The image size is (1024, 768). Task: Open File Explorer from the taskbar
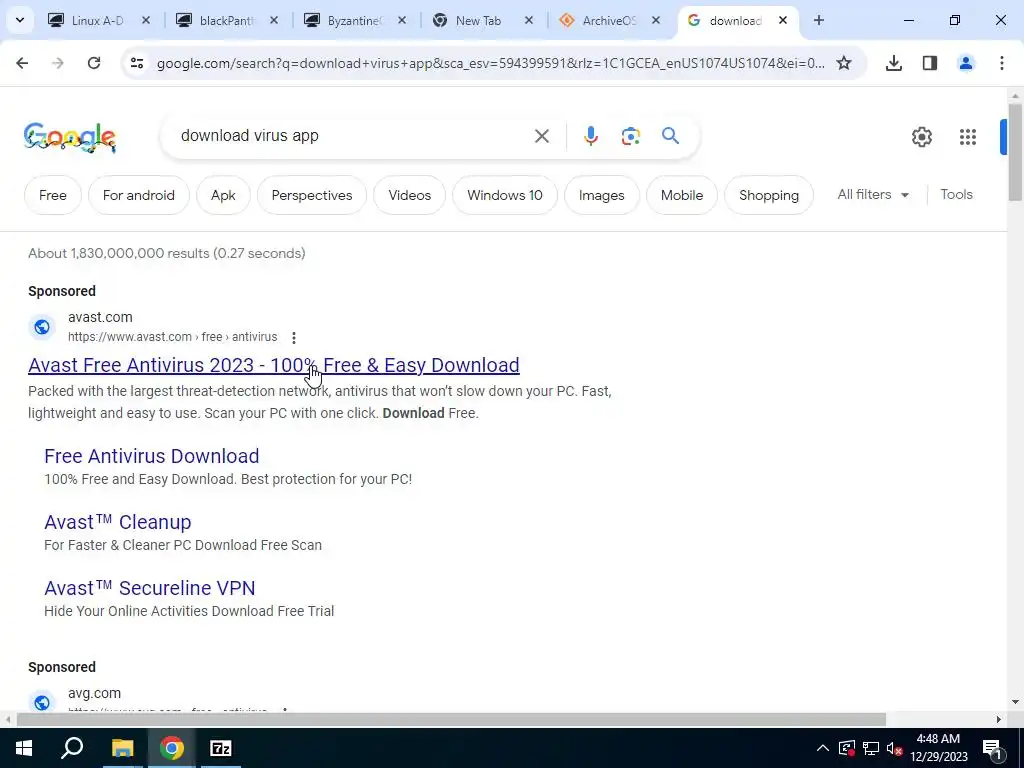click(122, 748)
